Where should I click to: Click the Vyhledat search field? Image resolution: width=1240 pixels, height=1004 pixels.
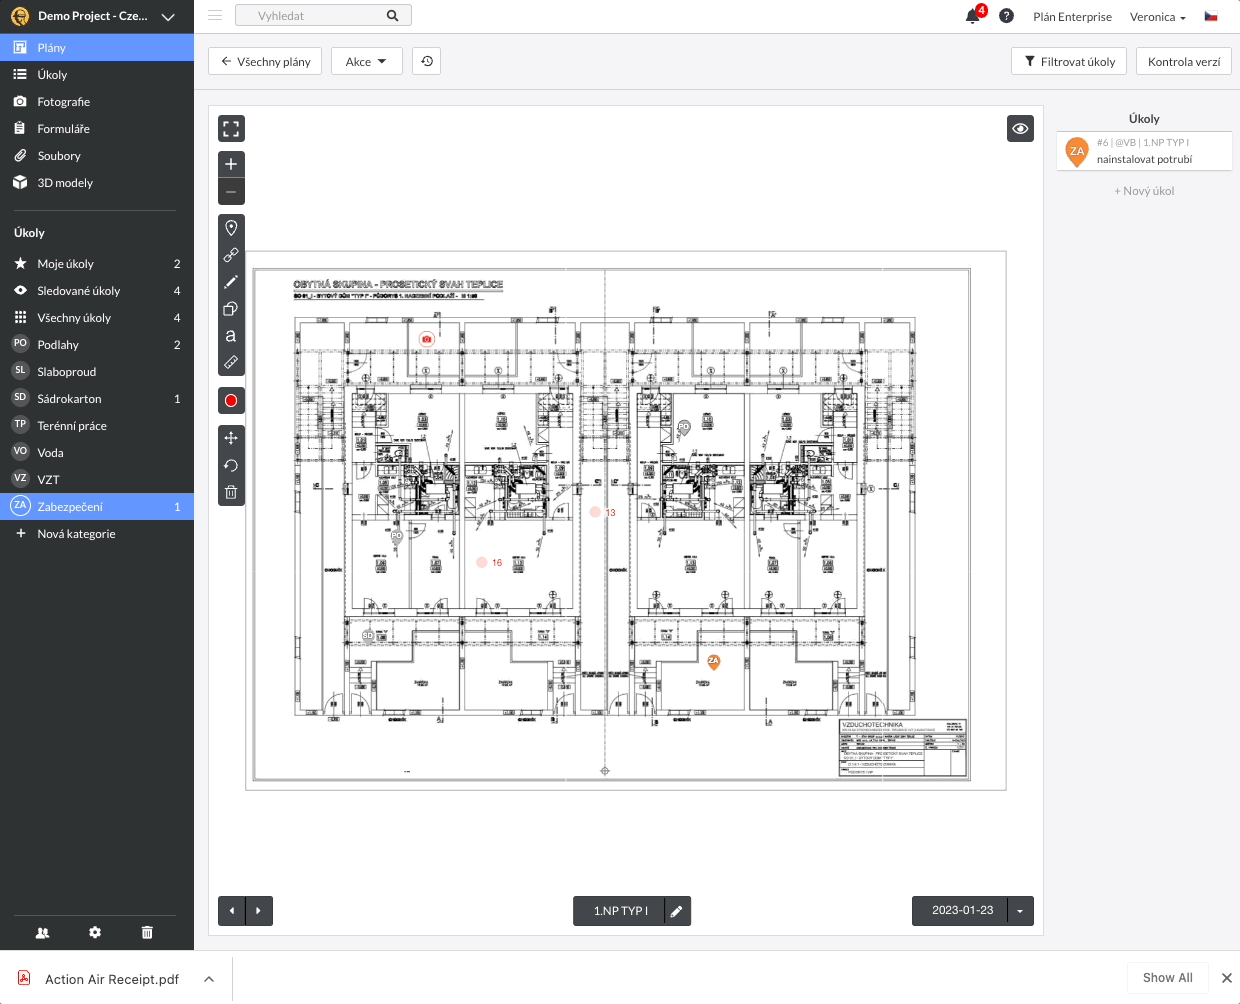(315, 16)
